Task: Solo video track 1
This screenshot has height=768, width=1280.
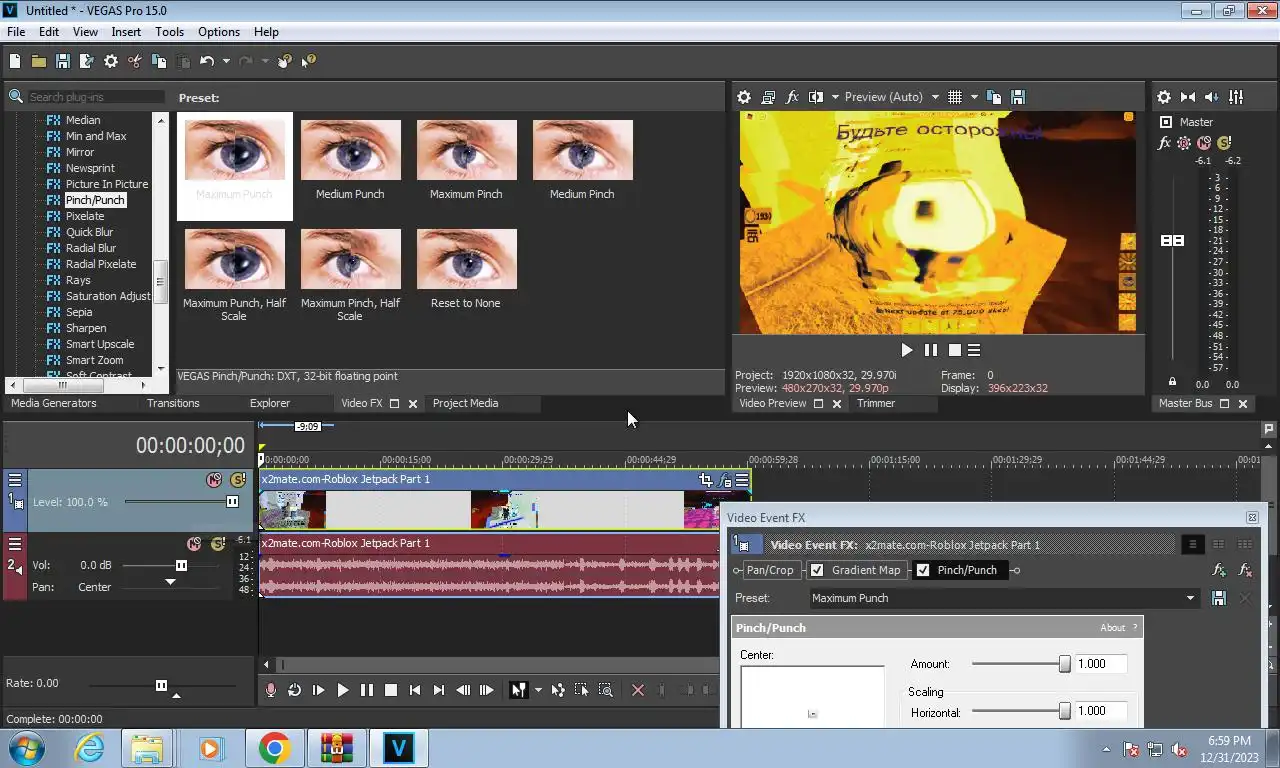Action: (x=238, y=480)
